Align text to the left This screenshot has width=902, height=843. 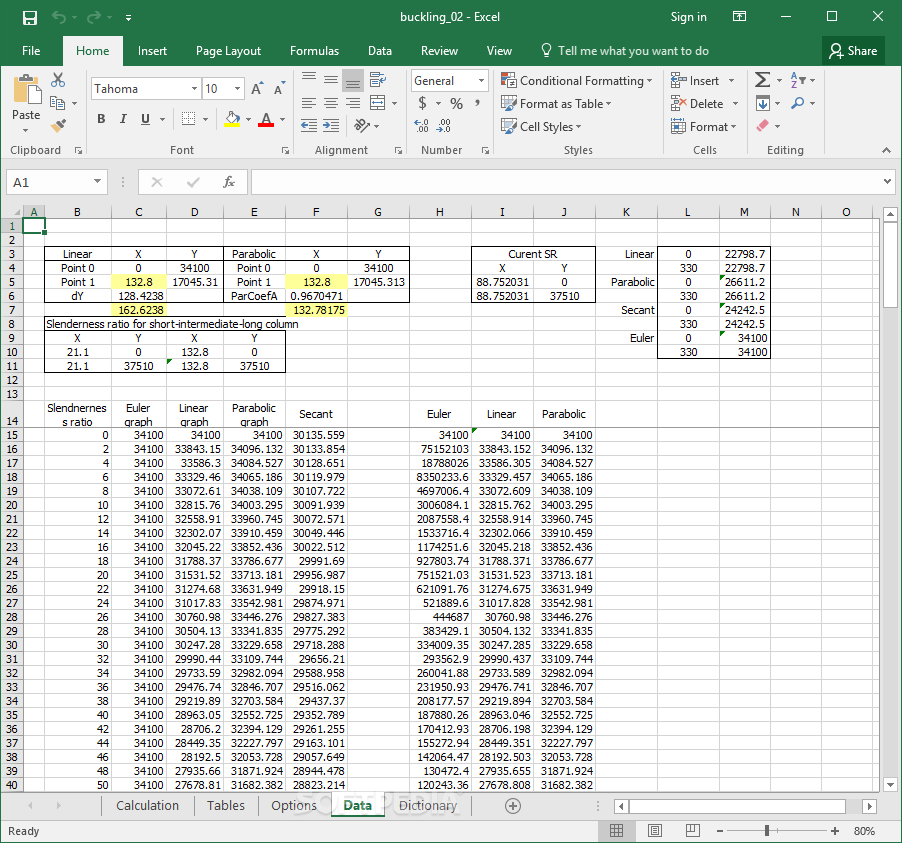click(309, 103)
